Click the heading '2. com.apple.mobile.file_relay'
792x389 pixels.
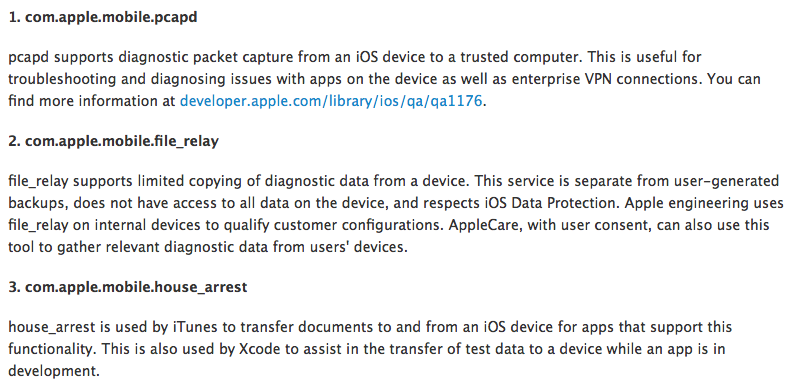coord(114,141)
